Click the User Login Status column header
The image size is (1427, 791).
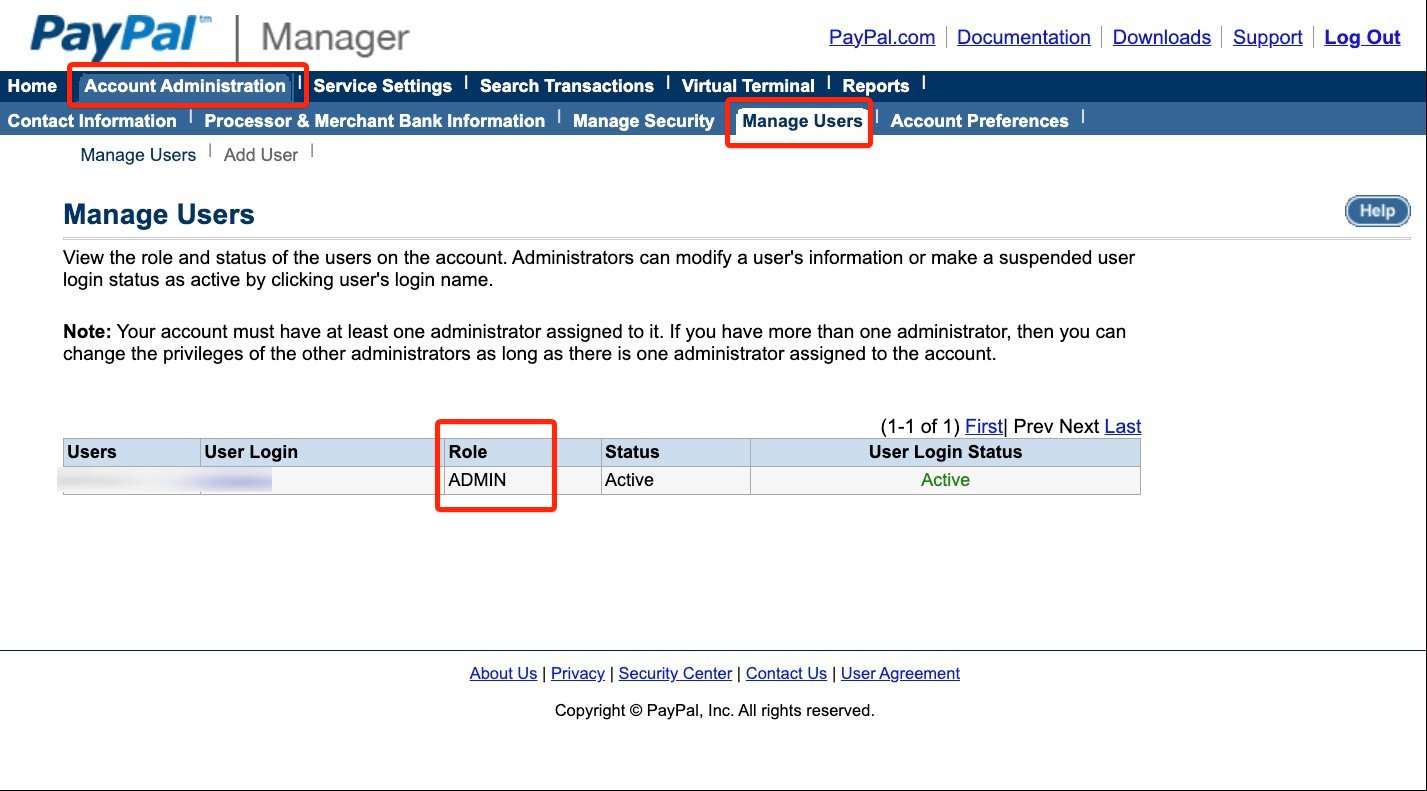[945, 452]
